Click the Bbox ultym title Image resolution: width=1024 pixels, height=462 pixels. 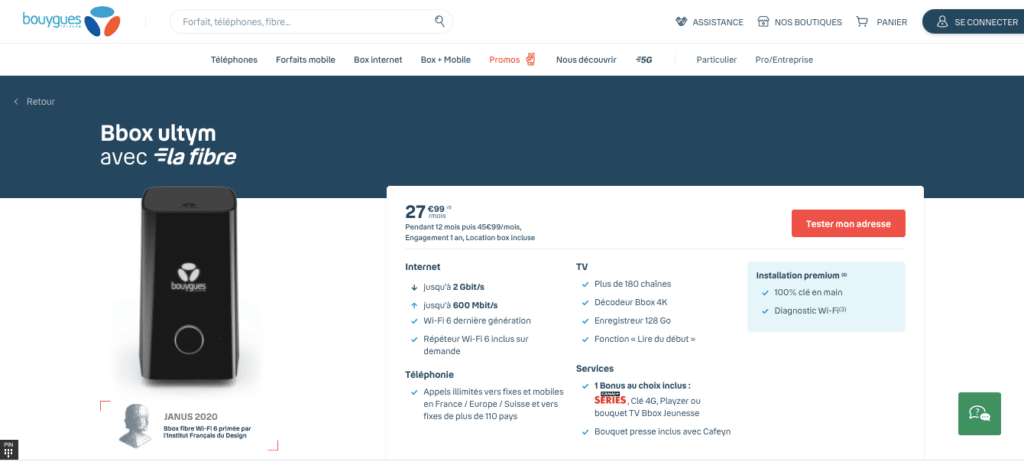158,134
